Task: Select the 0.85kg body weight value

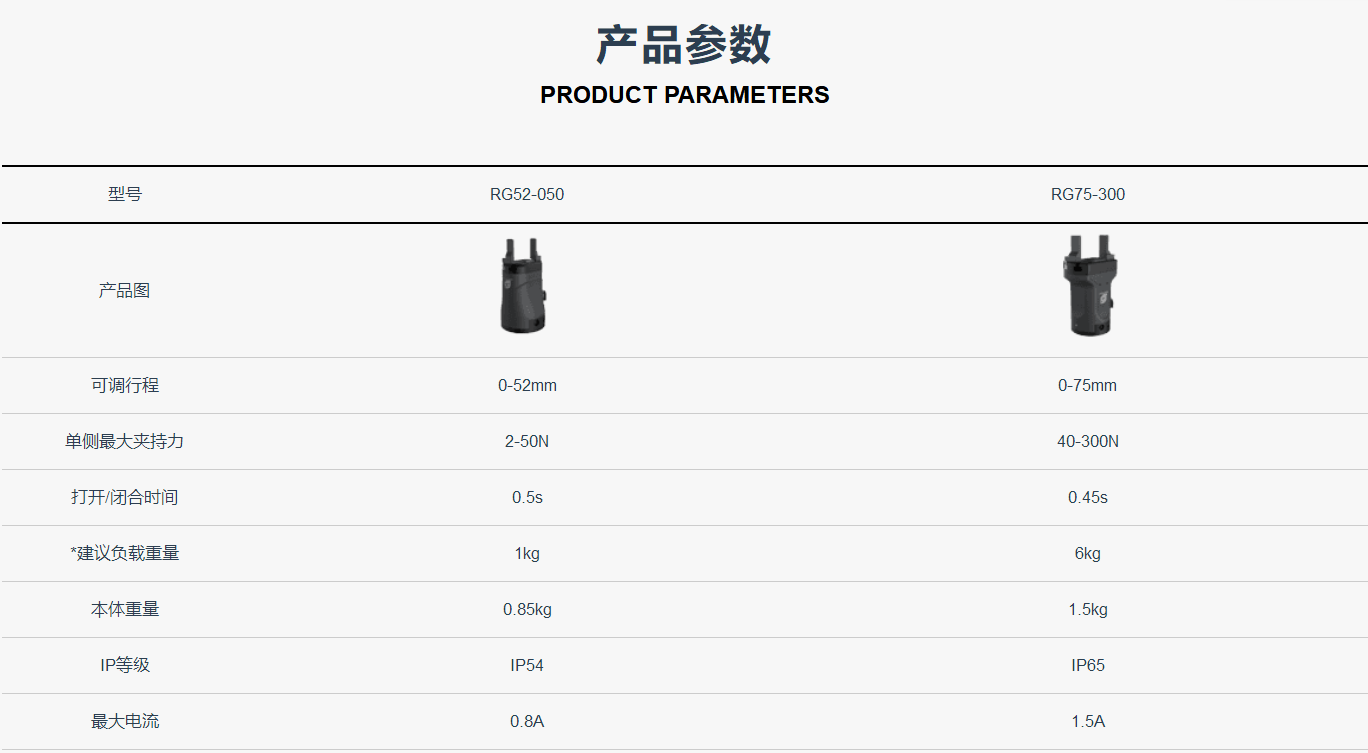Action: click(527, 610)
